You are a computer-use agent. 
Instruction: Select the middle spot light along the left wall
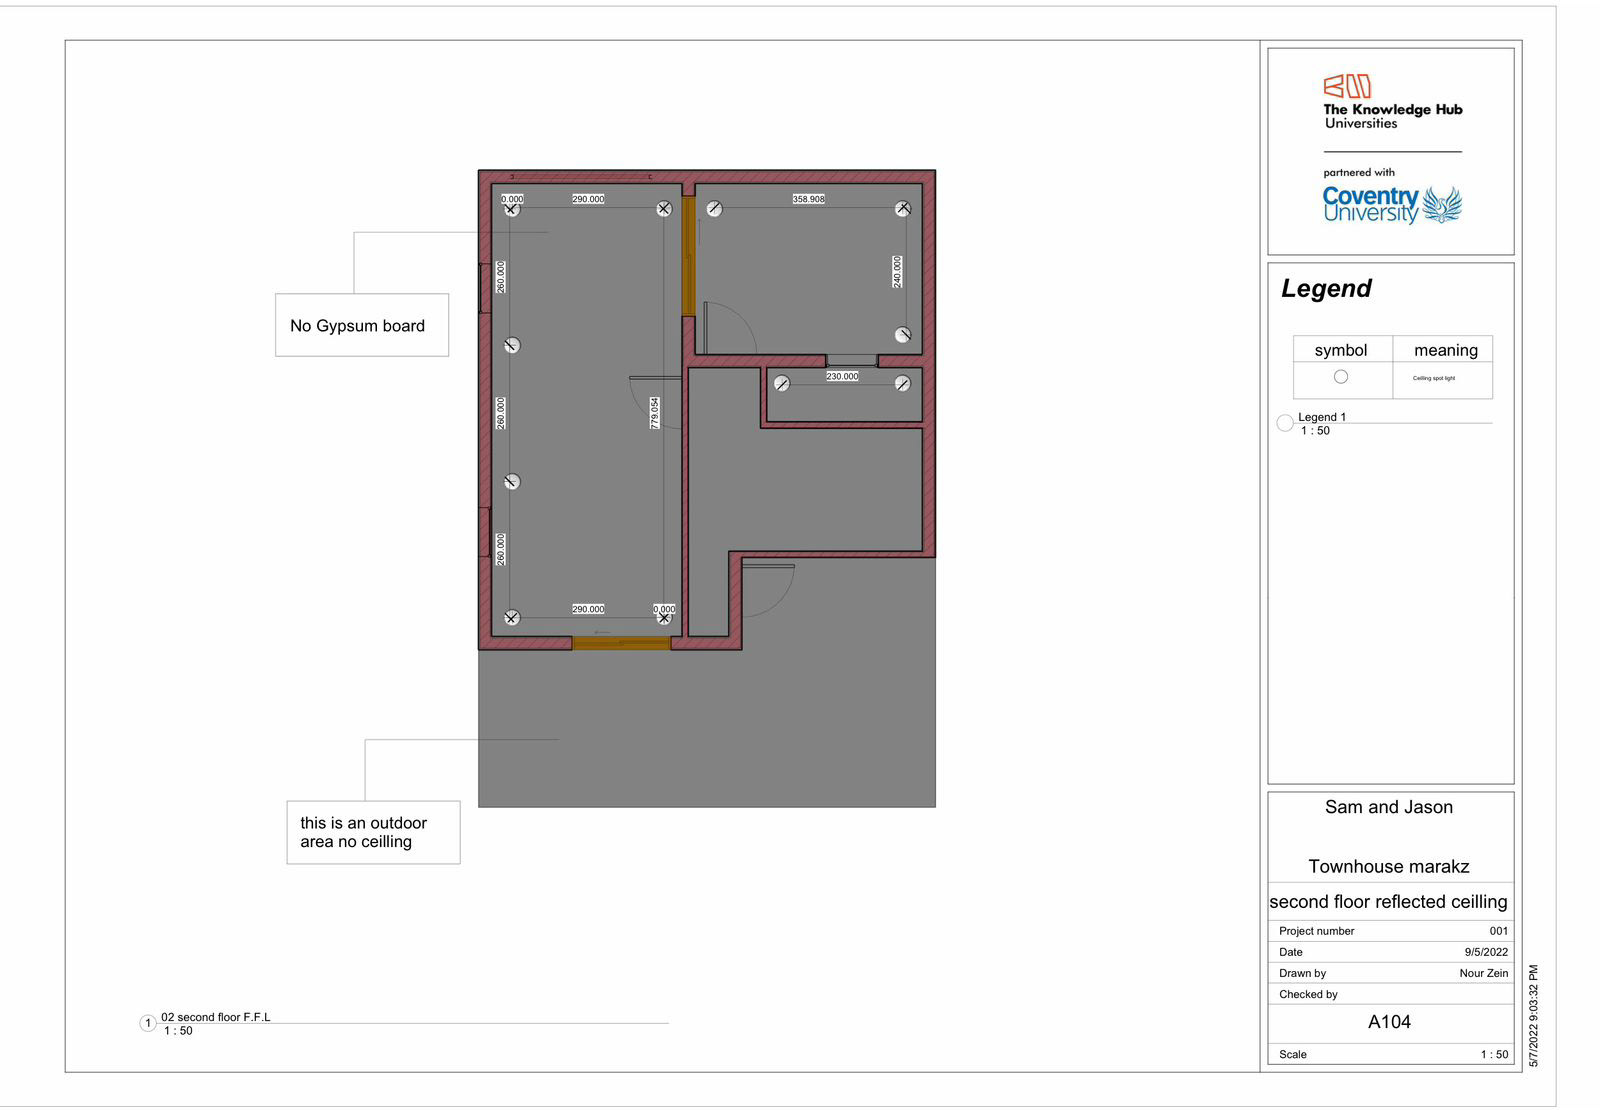(x=510, y=345)
